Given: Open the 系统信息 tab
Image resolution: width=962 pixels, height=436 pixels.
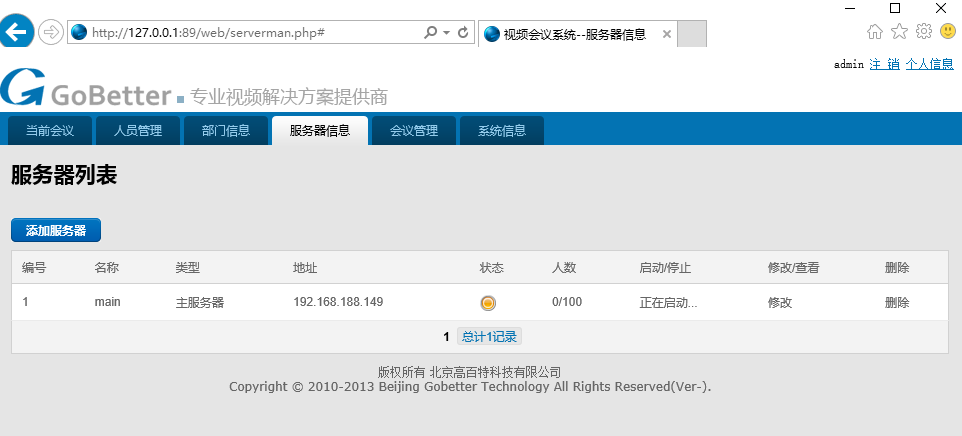Looking at the screenshot, I should 502,131.
